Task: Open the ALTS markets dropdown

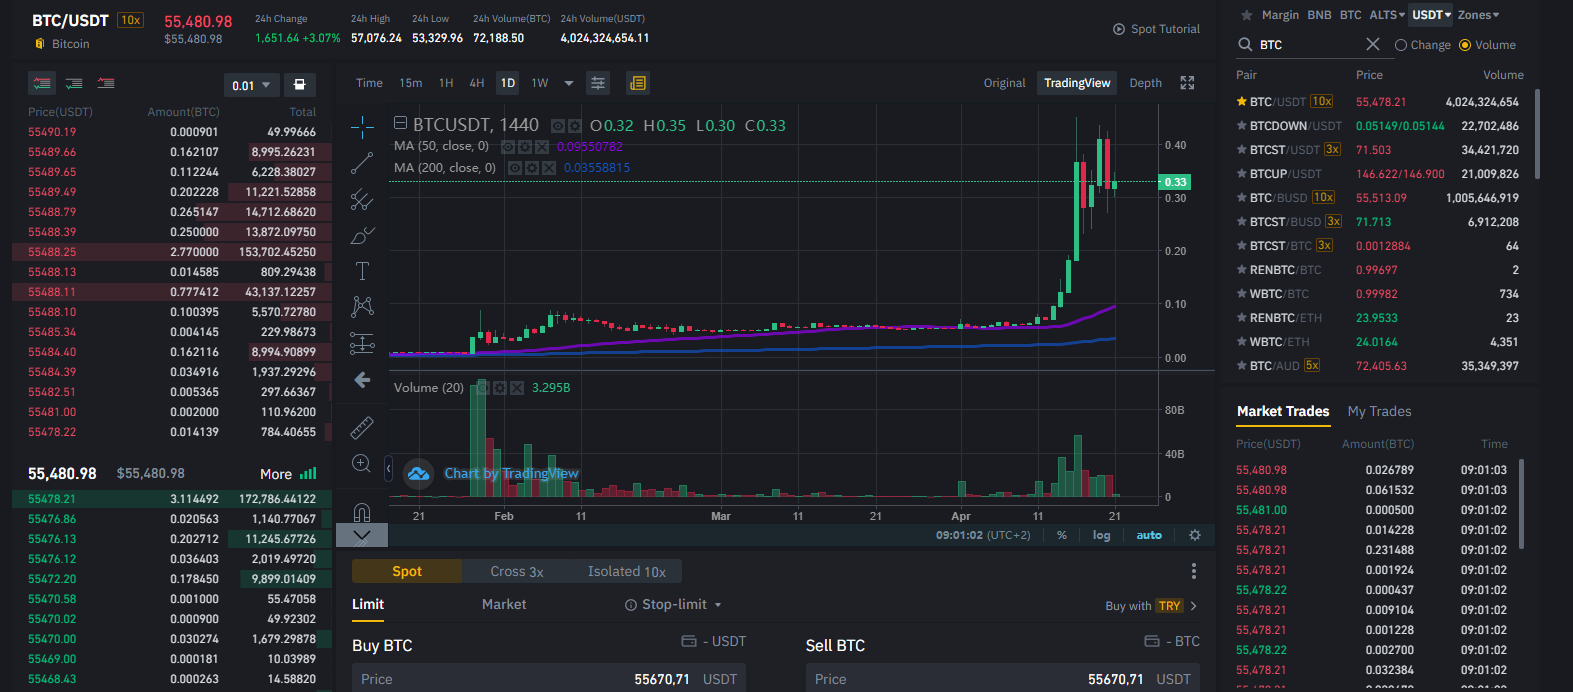Action: point(1386,15)
